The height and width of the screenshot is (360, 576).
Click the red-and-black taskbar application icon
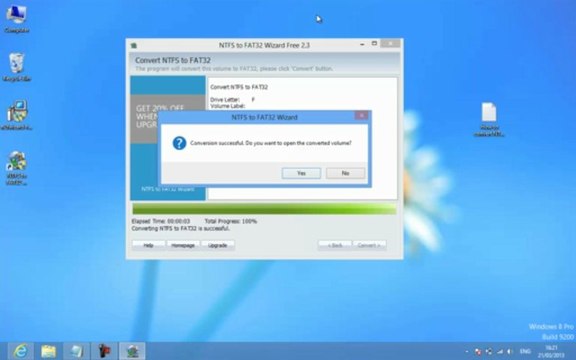104,351
